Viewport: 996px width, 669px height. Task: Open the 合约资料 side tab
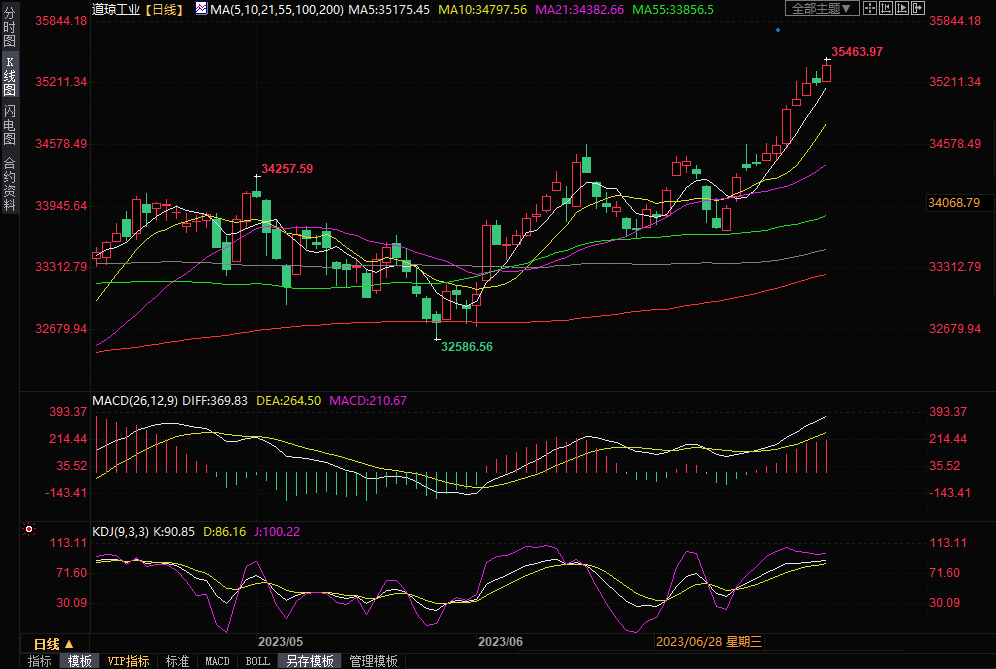9,184
